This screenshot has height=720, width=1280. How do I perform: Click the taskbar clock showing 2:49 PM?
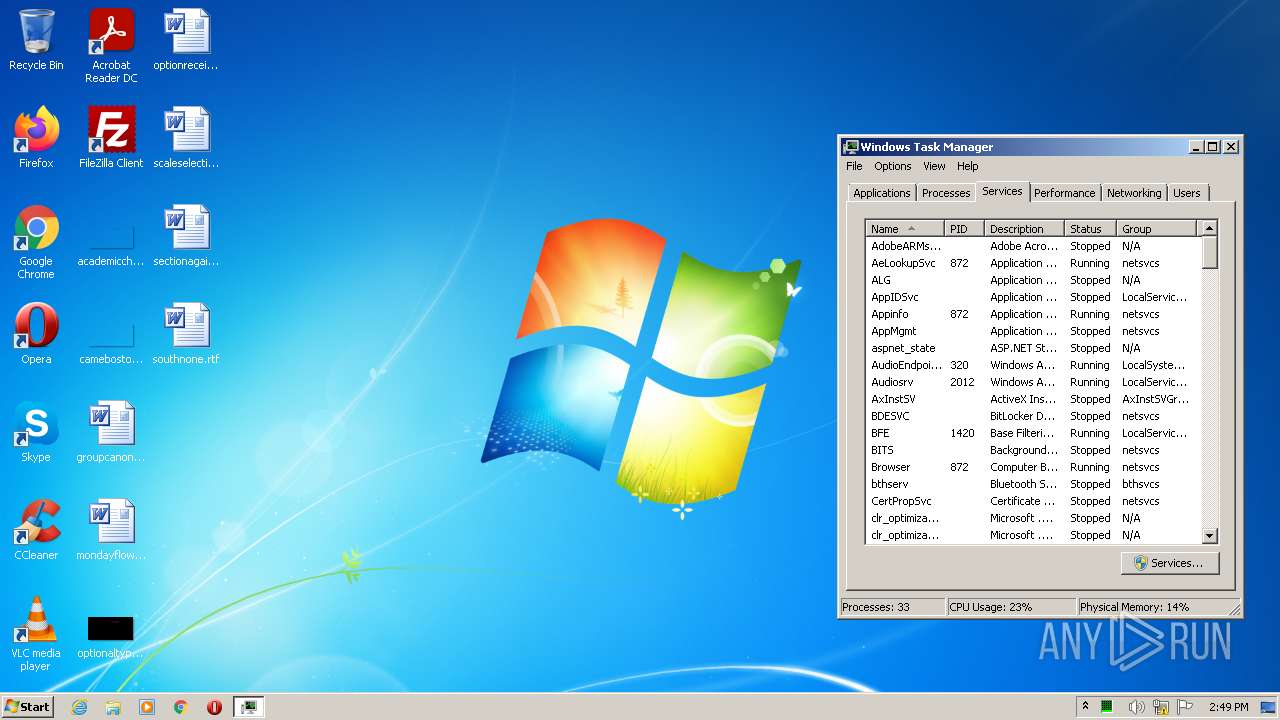[x=1229, y=707]
